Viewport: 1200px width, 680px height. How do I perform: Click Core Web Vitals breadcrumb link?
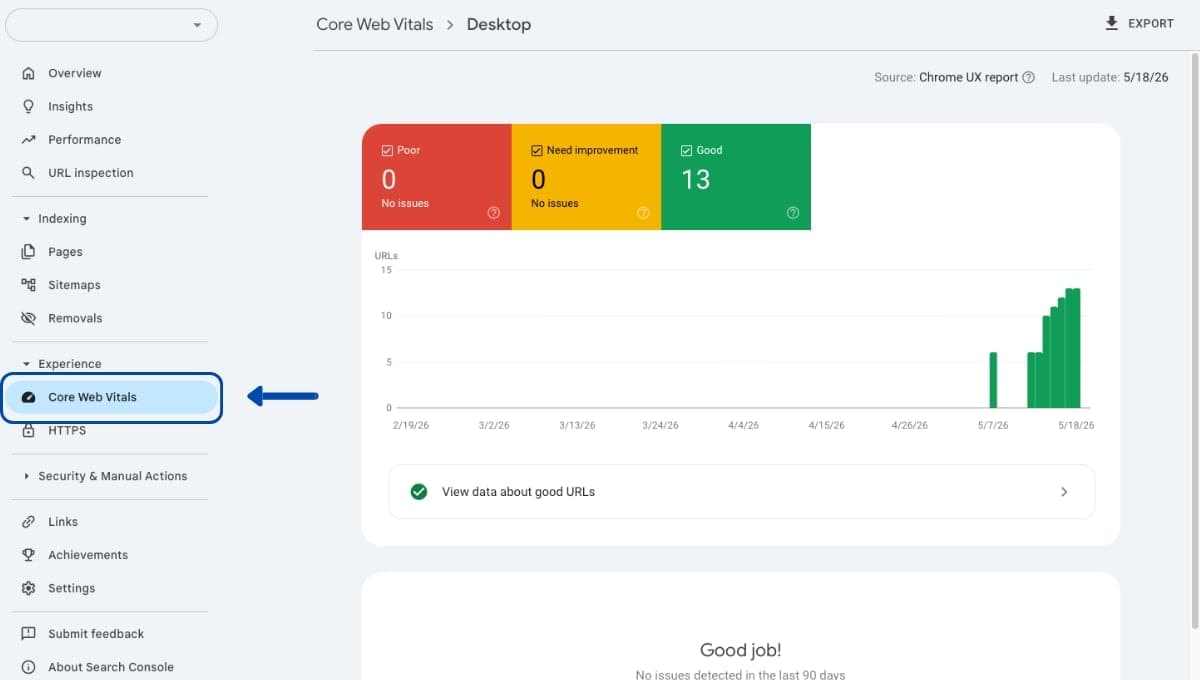[375, 24]
